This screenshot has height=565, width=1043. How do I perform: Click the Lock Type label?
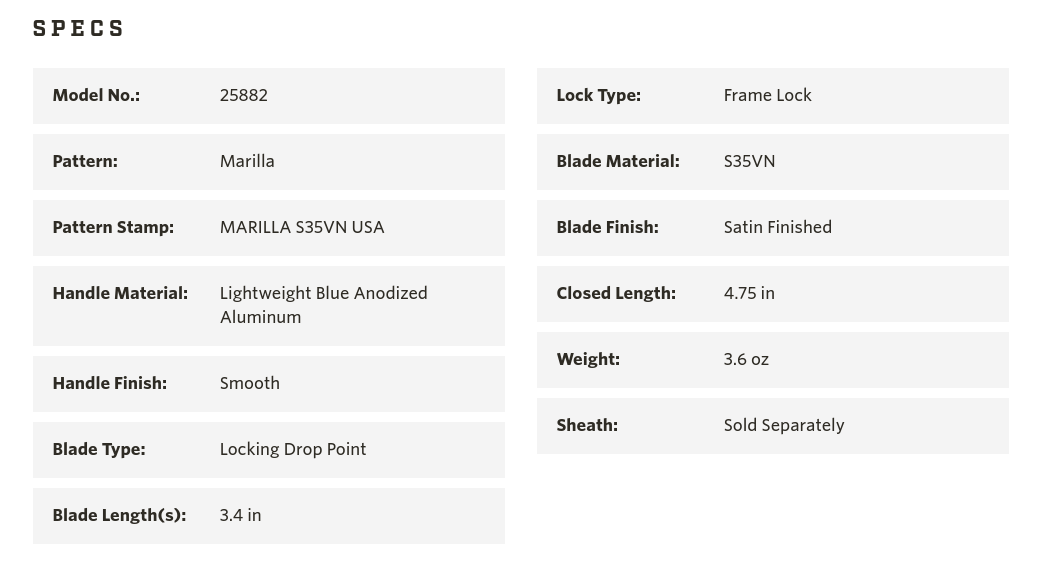599,95
